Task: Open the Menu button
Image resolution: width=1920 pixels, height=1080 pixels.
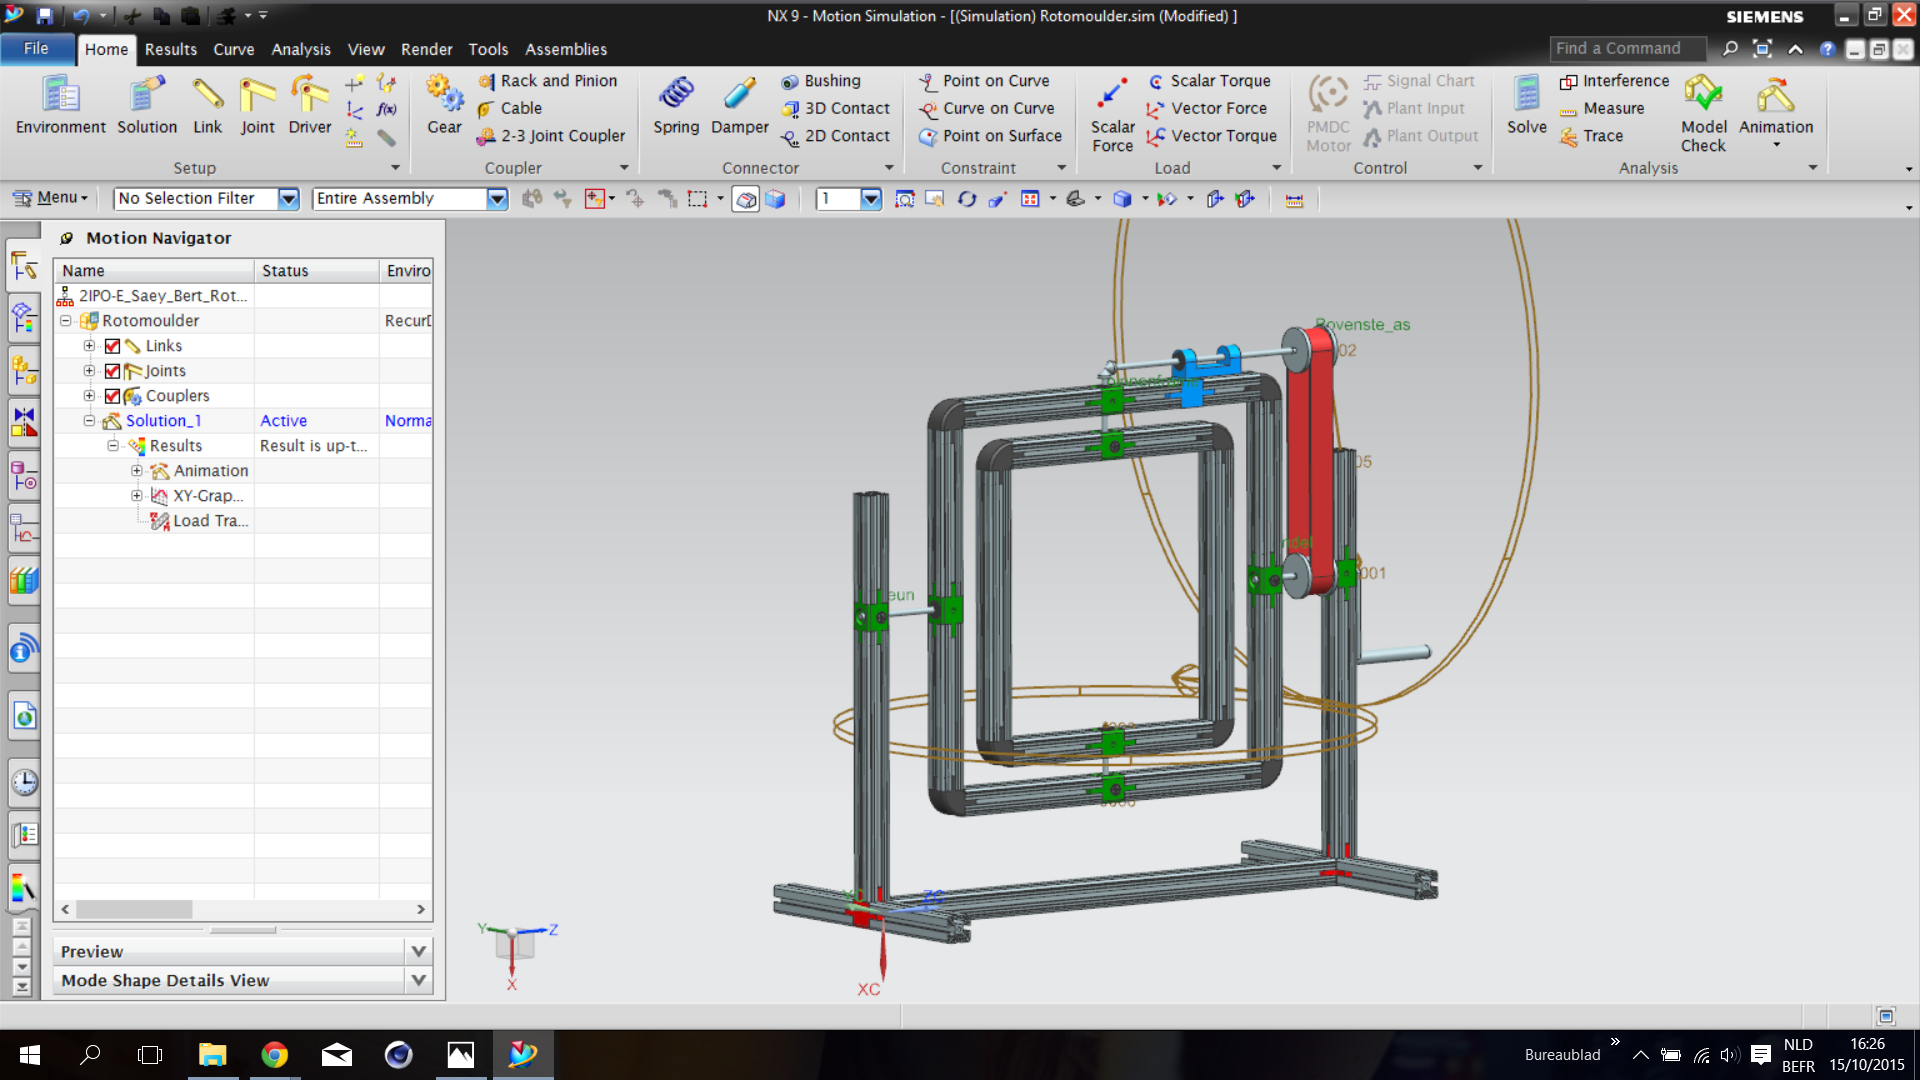Action: coord(50,198)
